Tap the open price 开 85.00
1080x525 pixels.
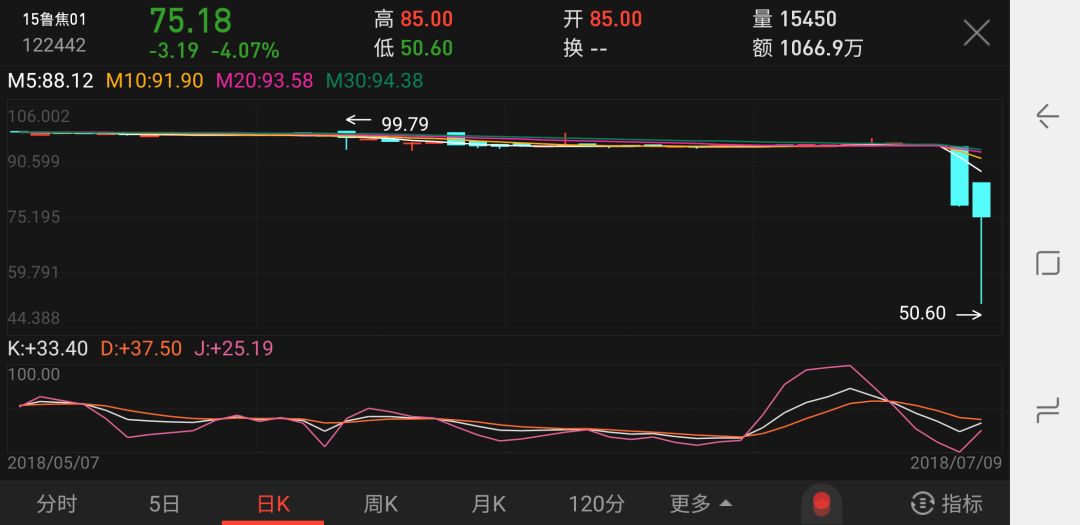click(x=603, y=19)
